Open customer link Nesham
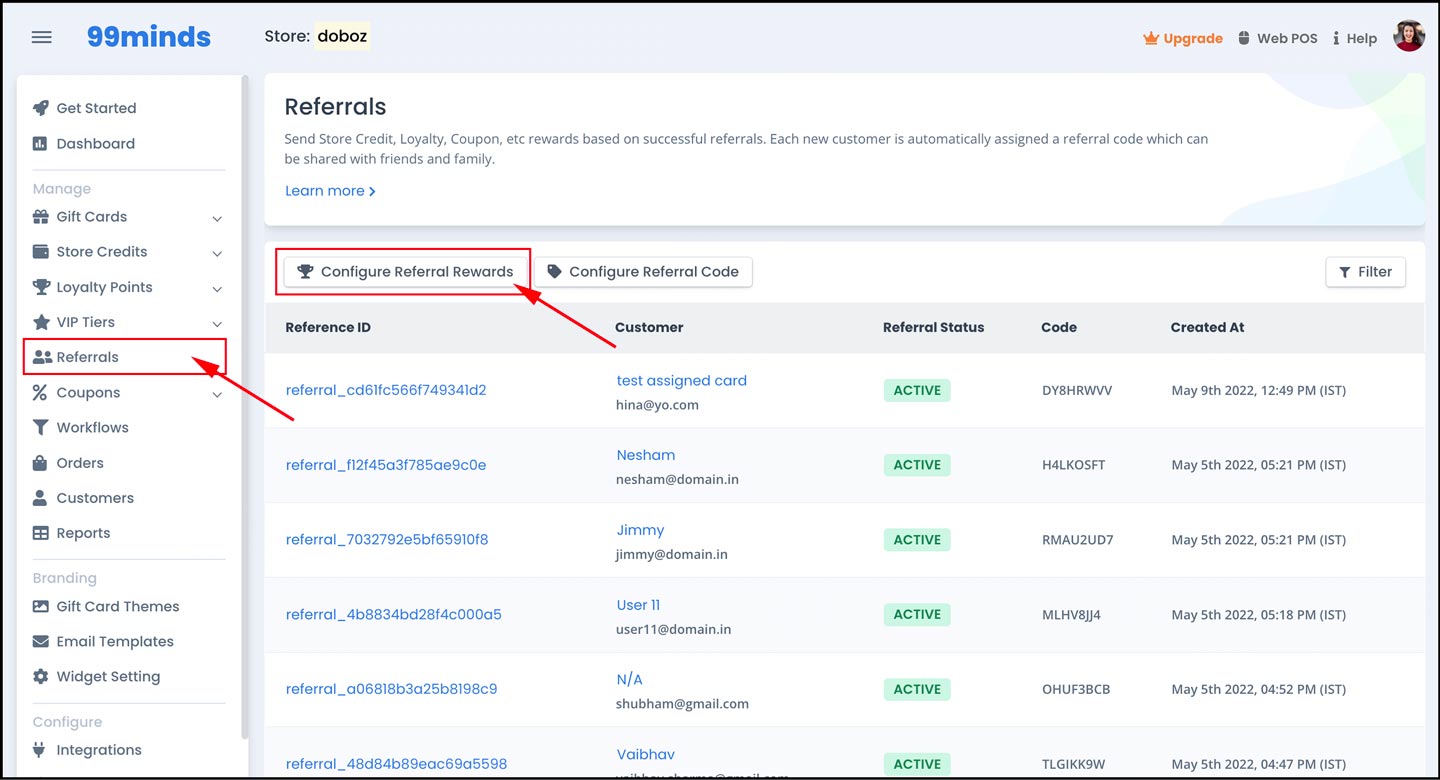 (646, 455)
